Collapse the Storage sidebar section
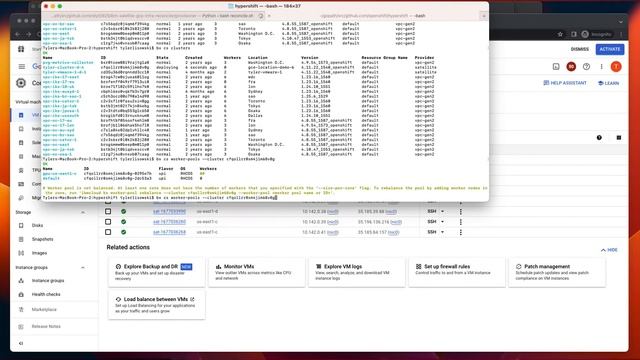 83,213
